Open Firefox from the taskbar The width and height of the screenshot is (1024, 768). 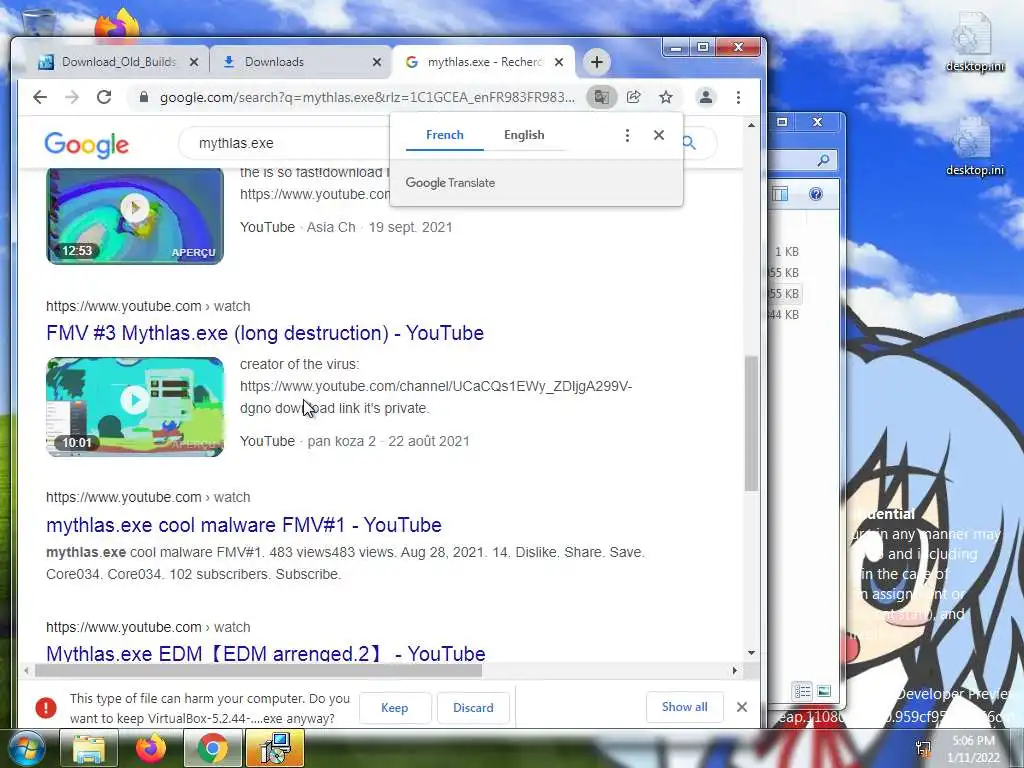click(x=151, y=748)
